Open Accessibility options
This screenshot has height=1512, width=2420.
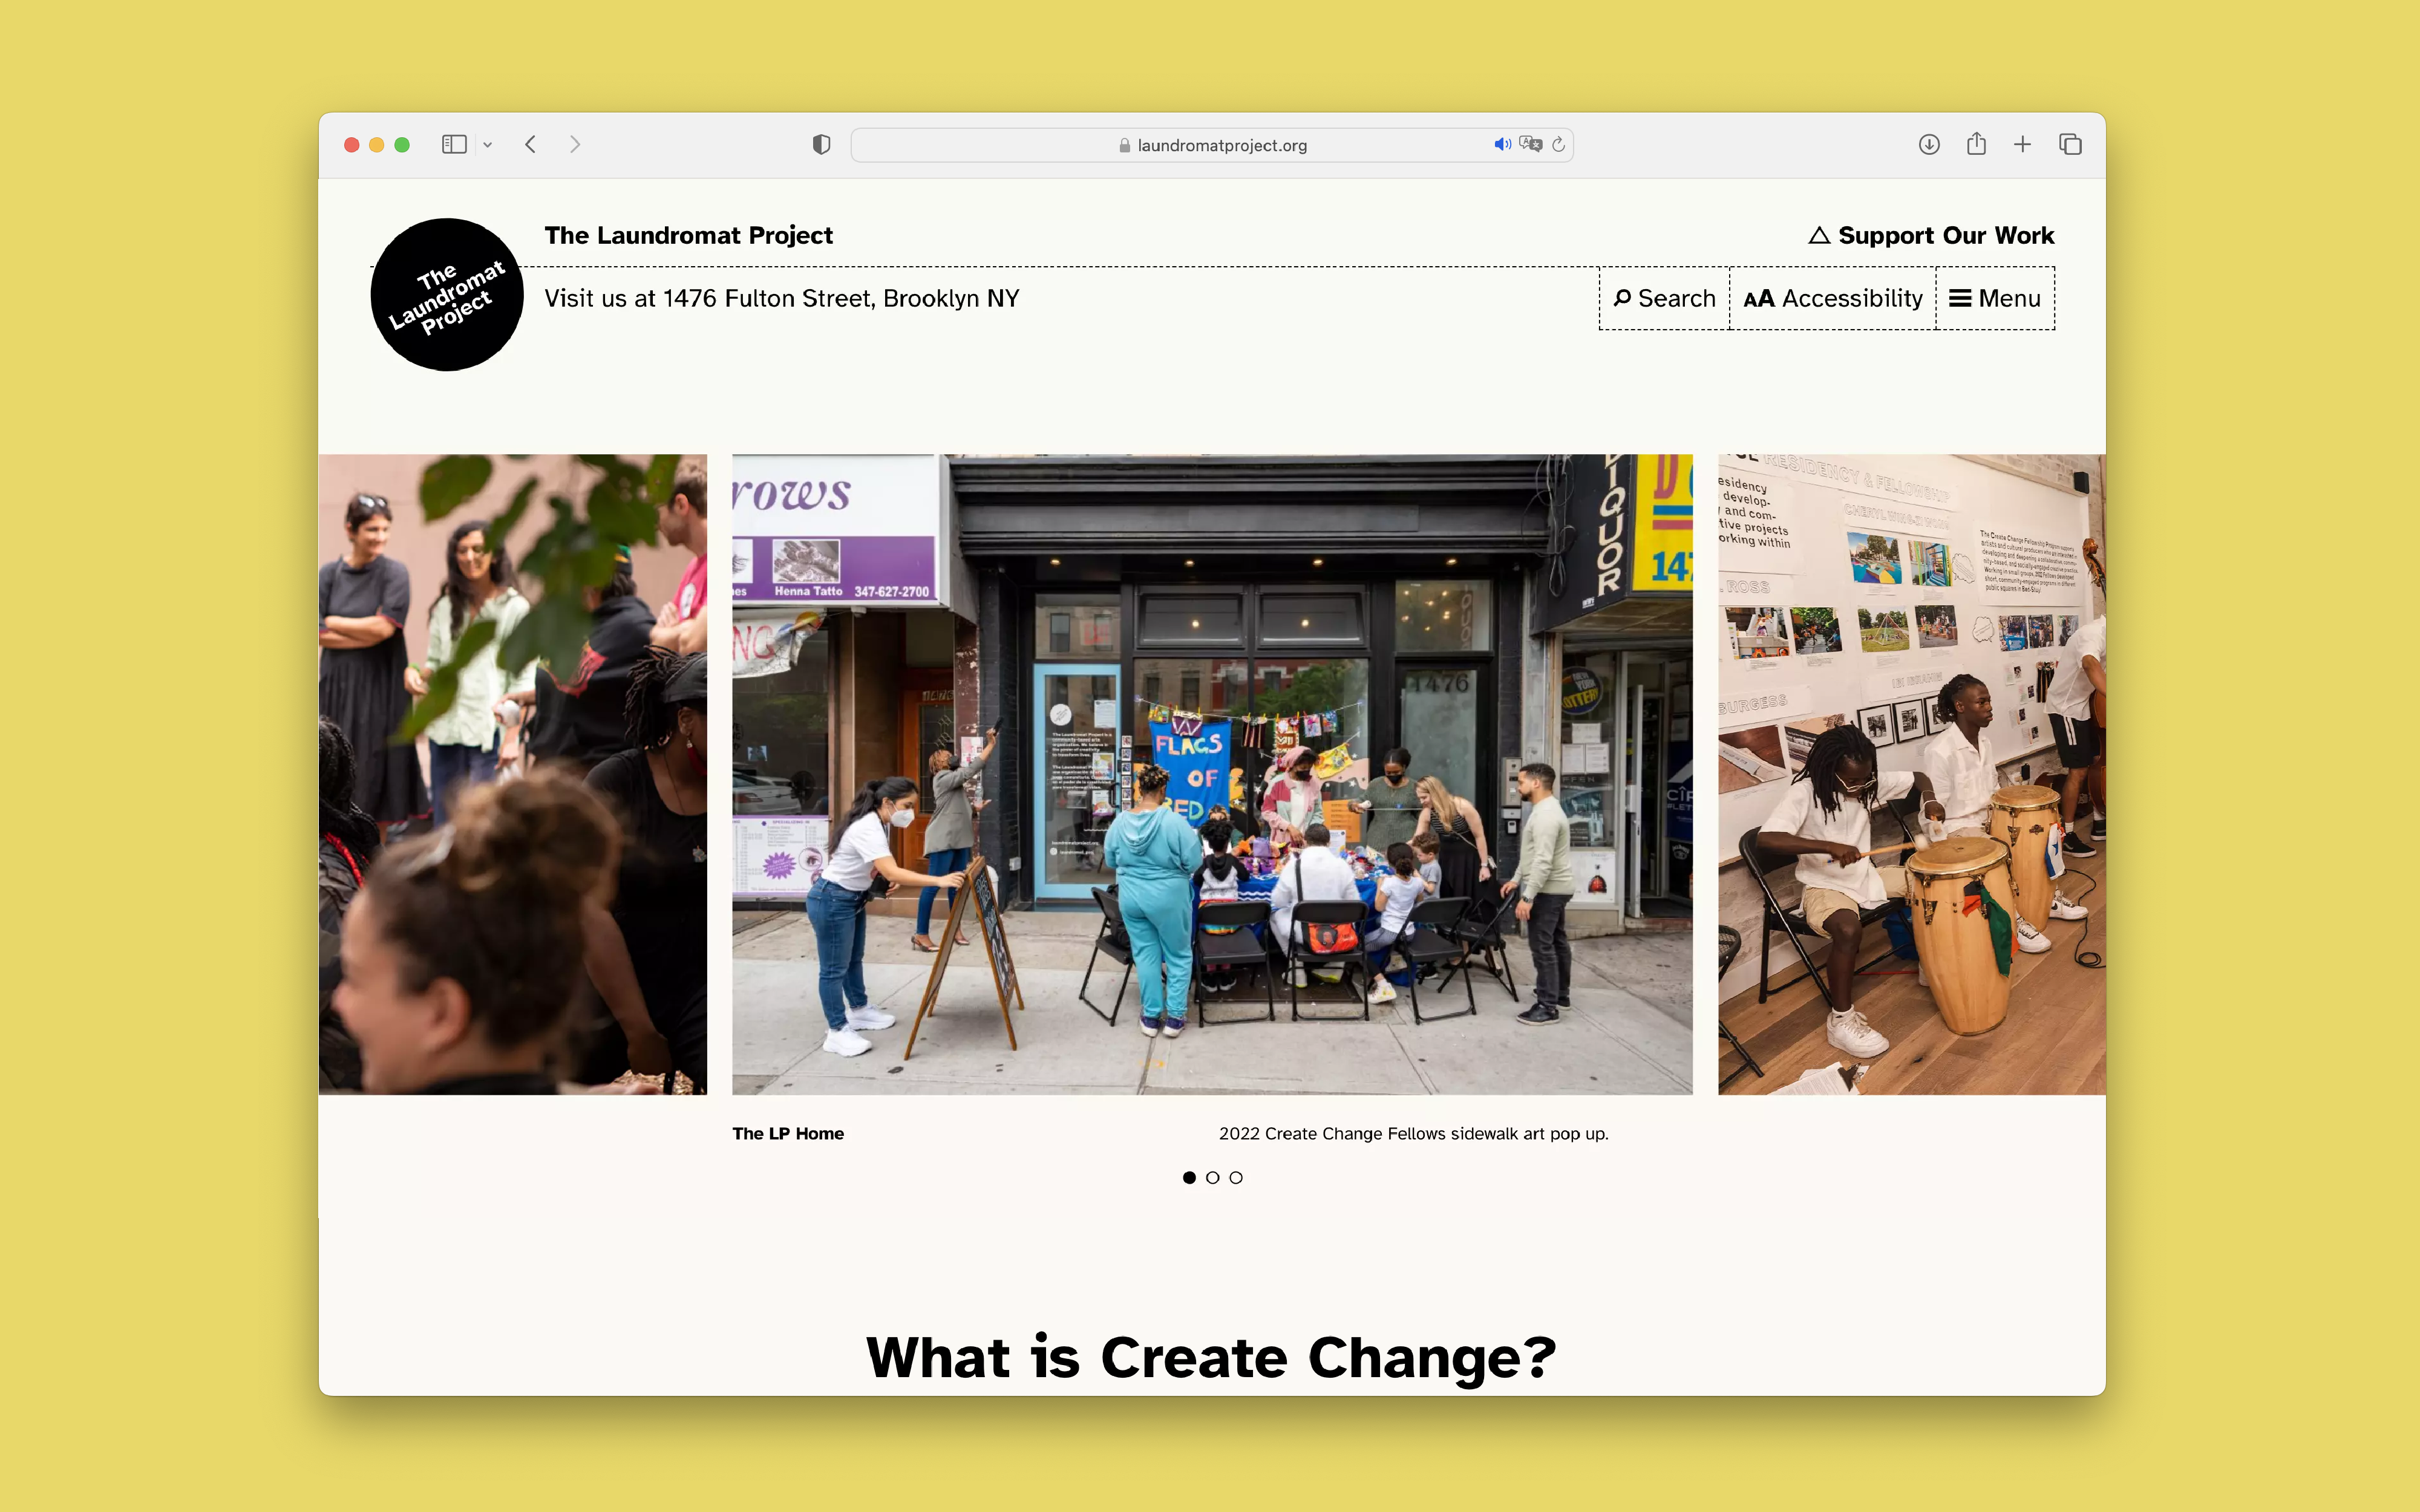(1832, 298)
